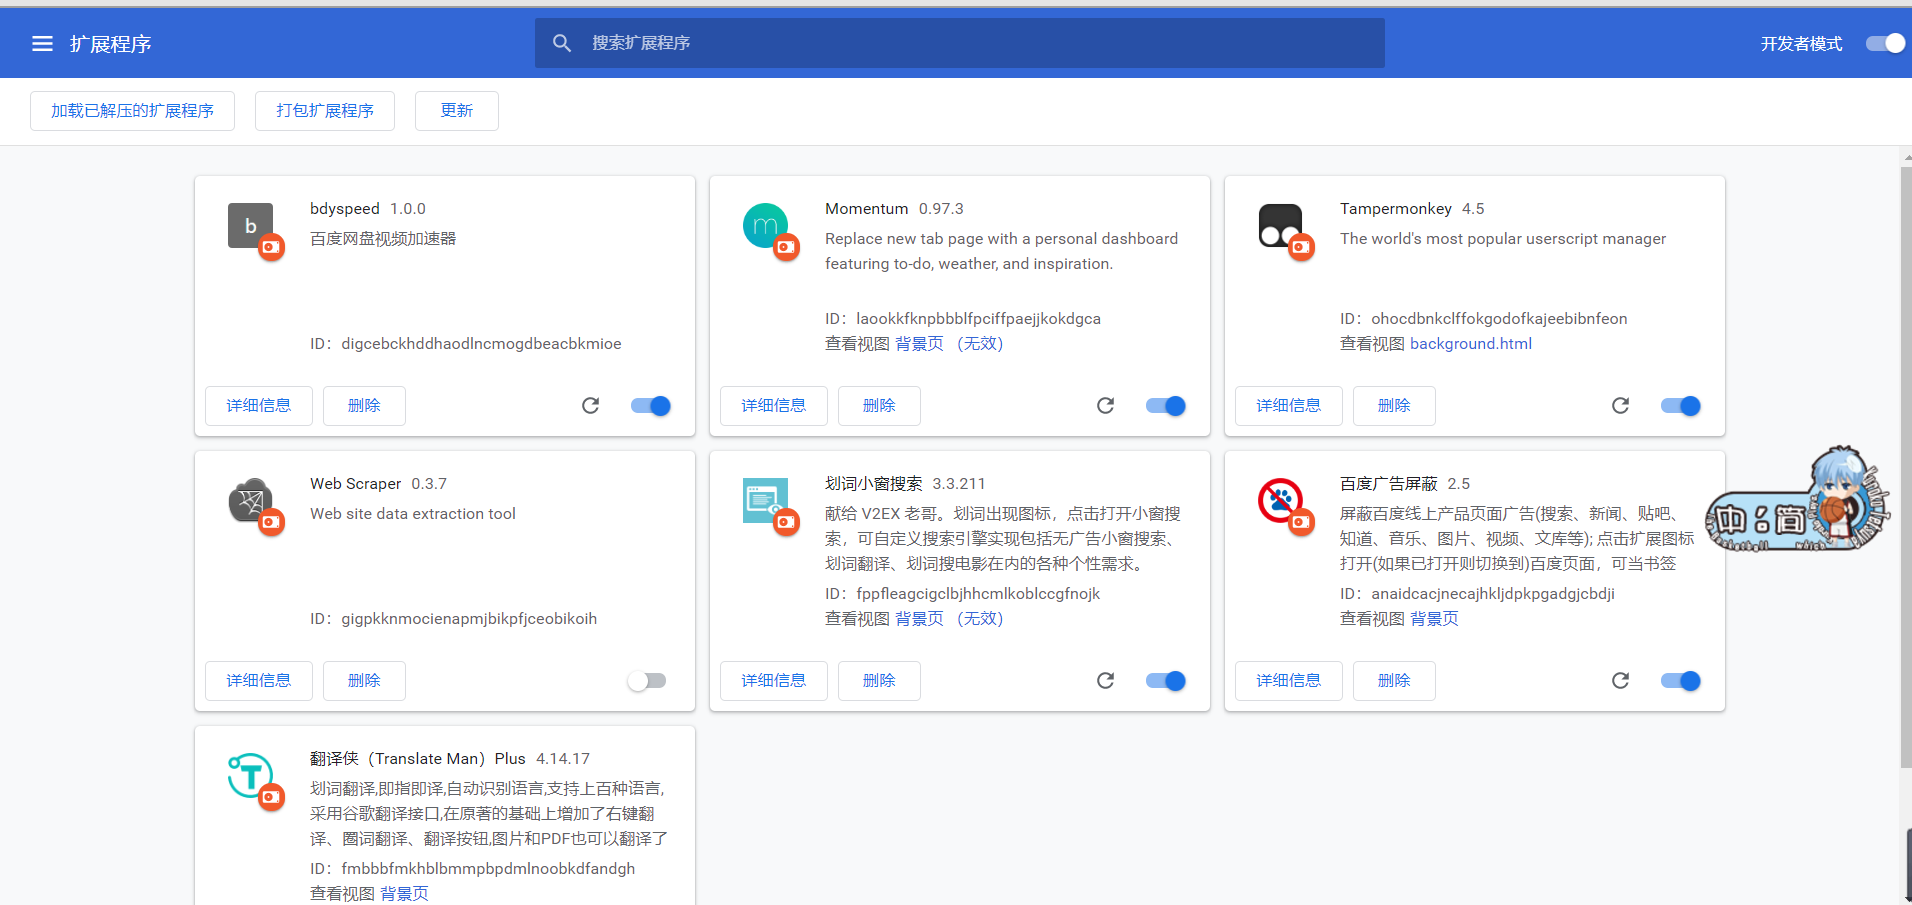The width and height of the screenshot is (1912, 905).
Task: Open 详细信息 for Momentum
Action: click(774, 405)
